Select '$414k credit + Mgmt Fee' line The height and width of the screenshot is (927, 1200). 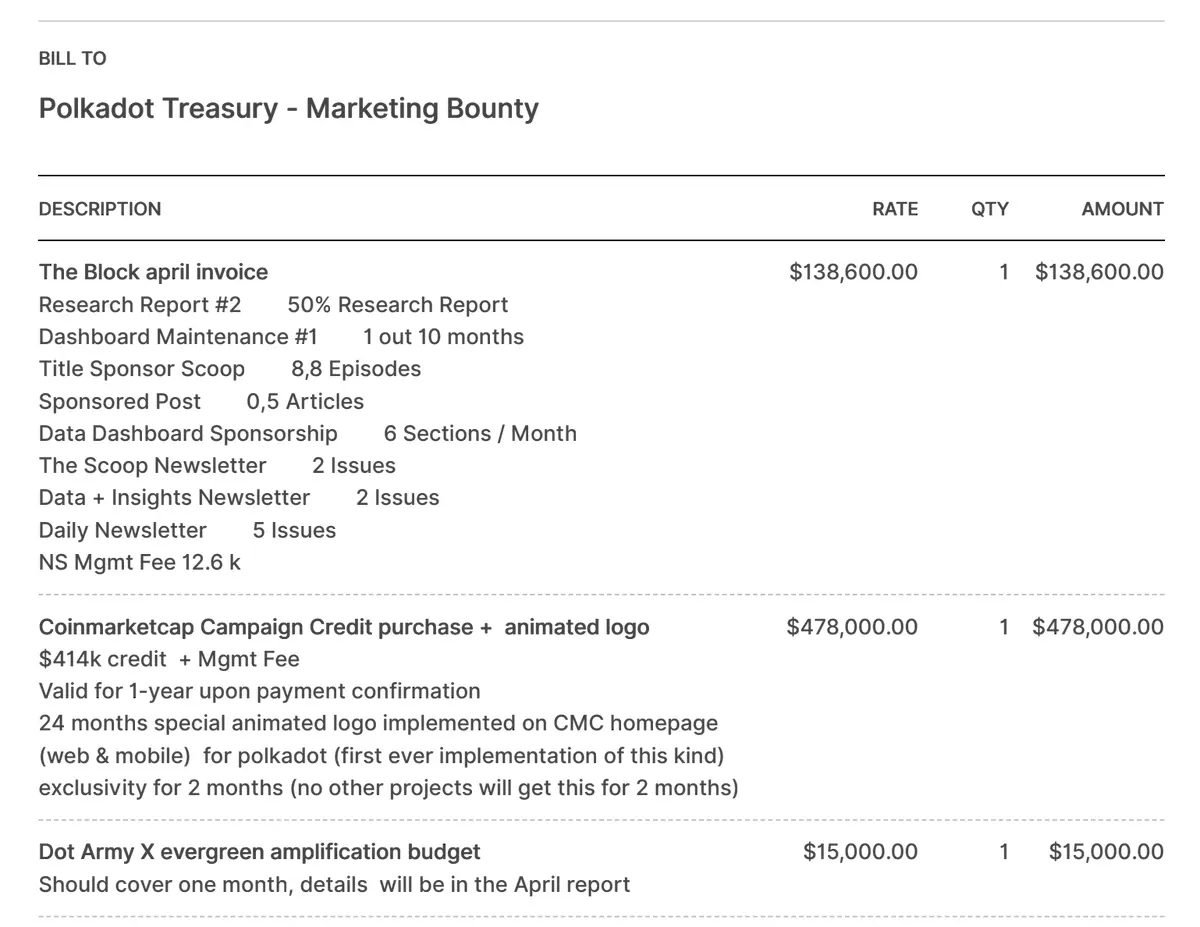(x=169, y=659)
